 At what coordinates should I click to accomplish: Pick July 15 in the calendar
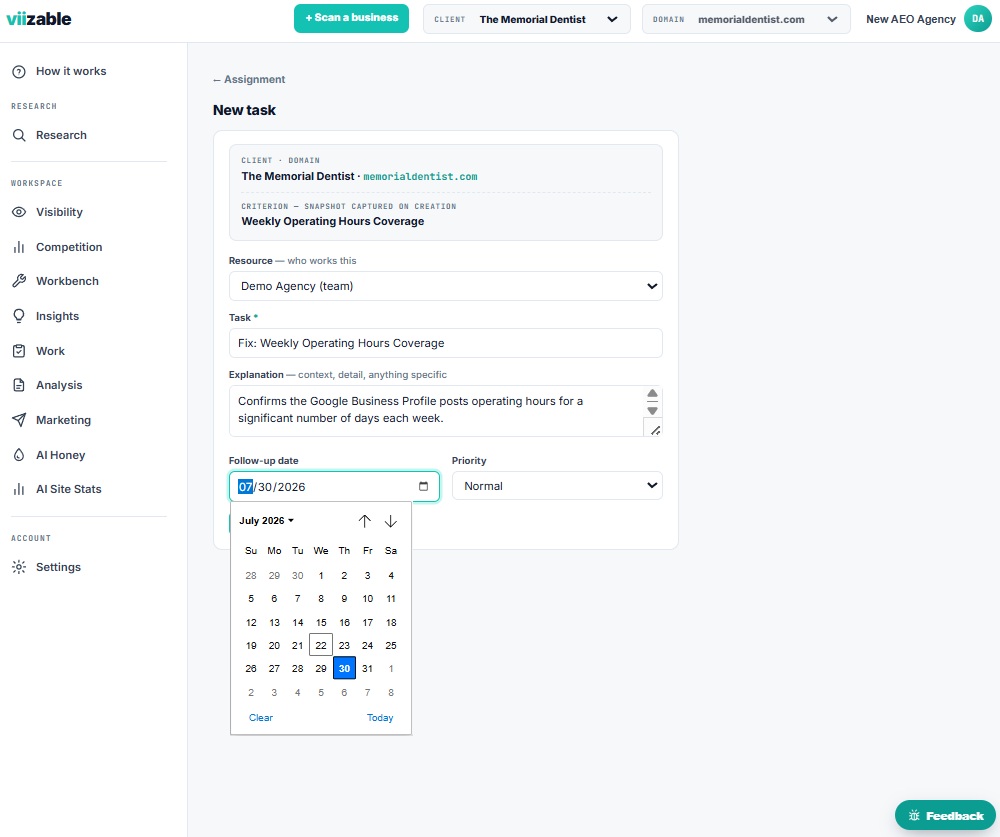click(x=321, y=623)
